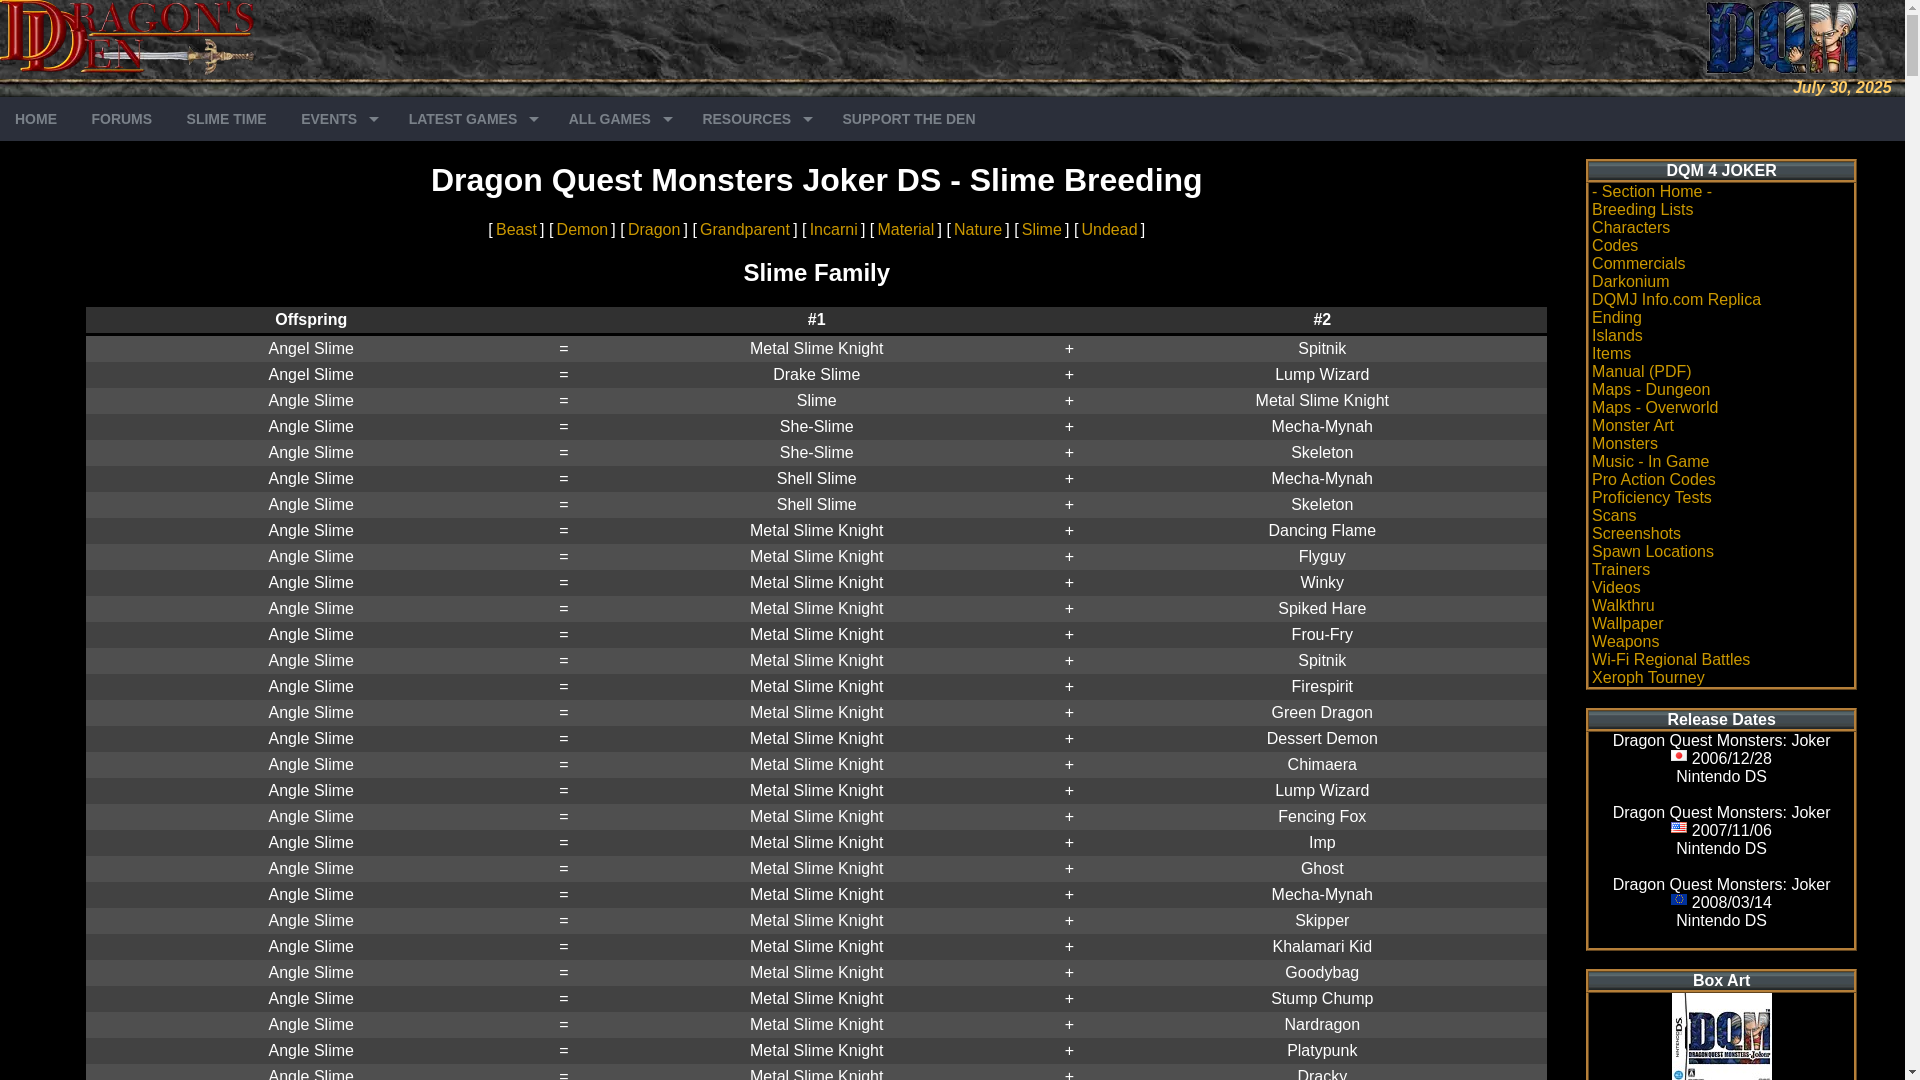Go to the Section Home link
The width and height of the screenshot is (1920, 1080).
(1652, 192)
